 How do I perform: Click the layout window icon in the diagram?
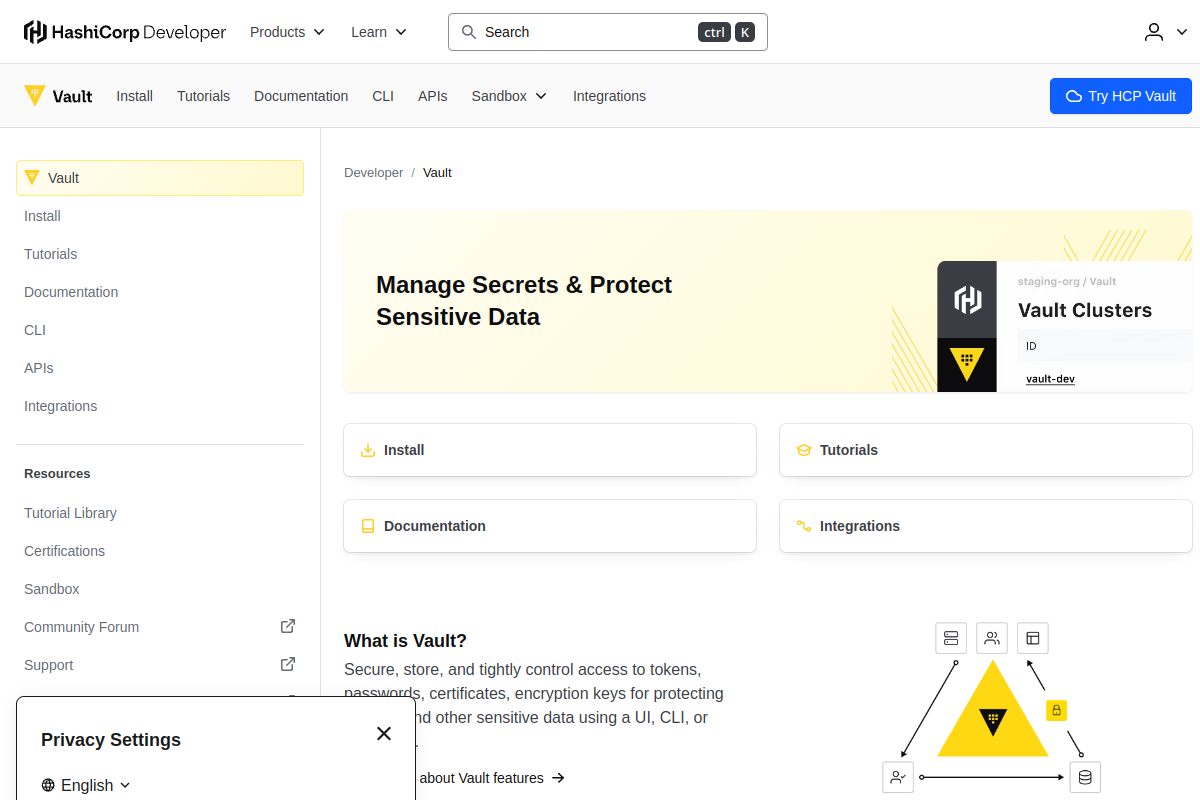pos(1033,638)
